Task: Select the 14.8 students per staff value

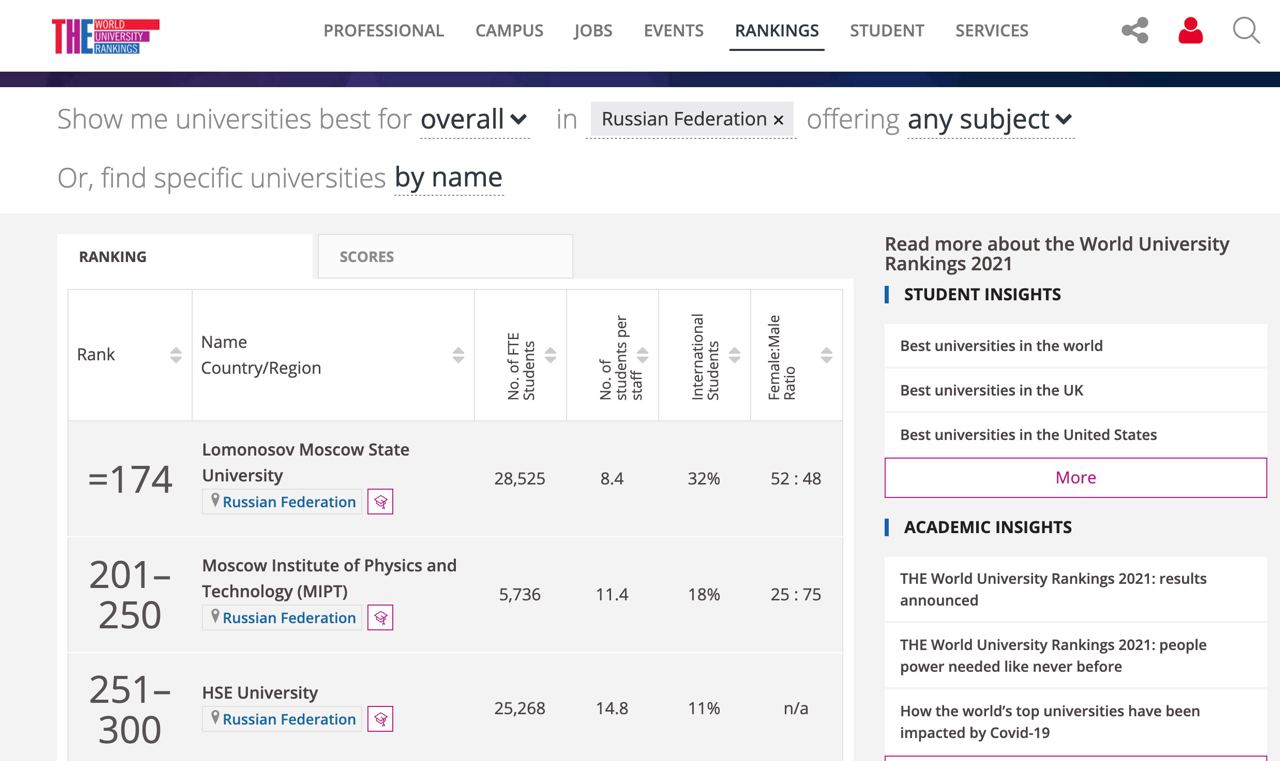Action: (612, 709)
